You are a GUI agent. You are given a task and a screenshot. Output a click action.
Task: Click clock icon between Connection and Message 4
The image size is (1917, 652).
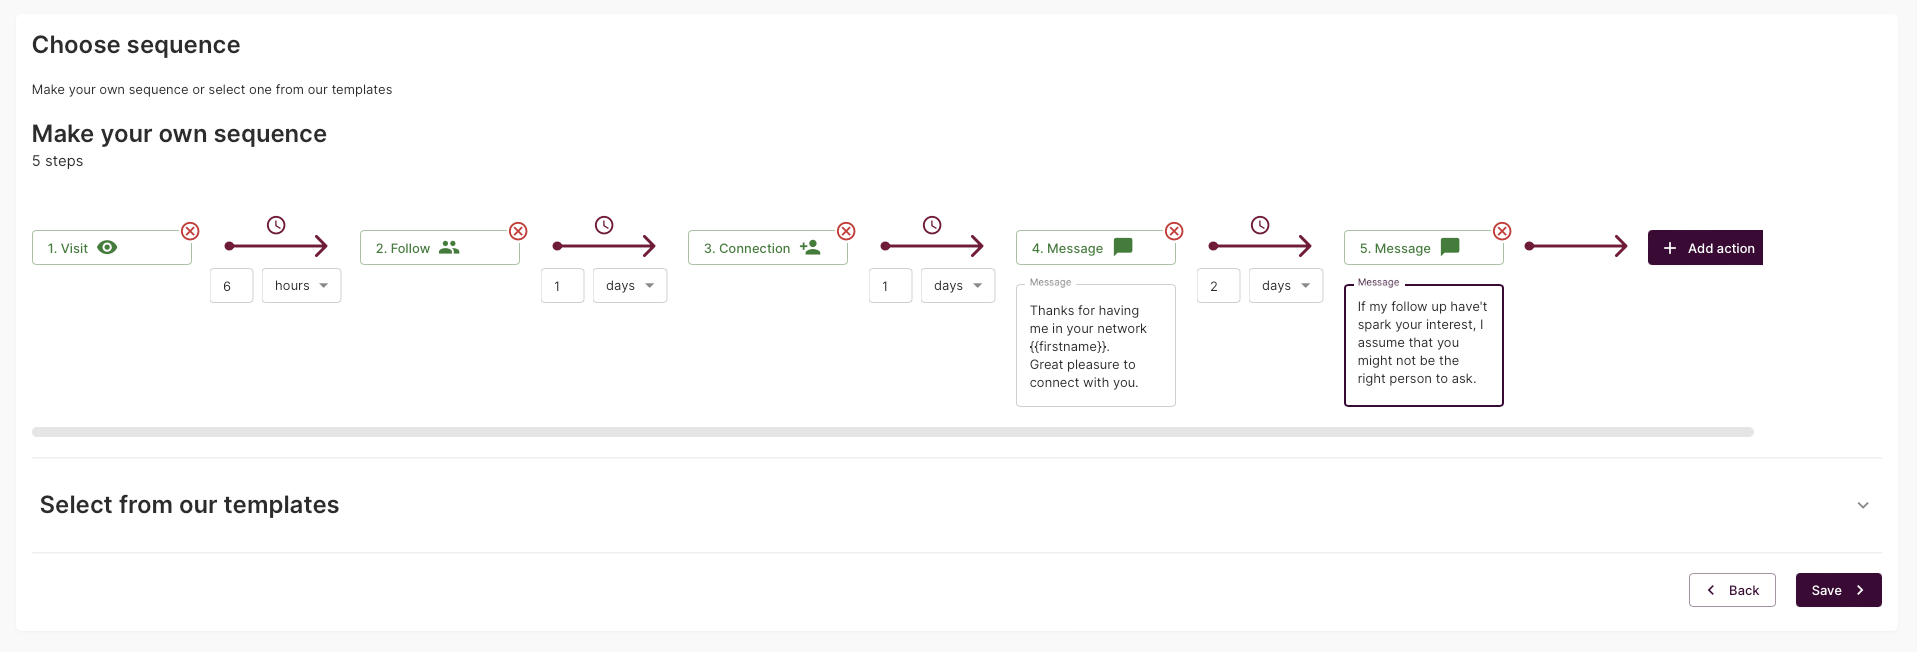pos(932,225)
